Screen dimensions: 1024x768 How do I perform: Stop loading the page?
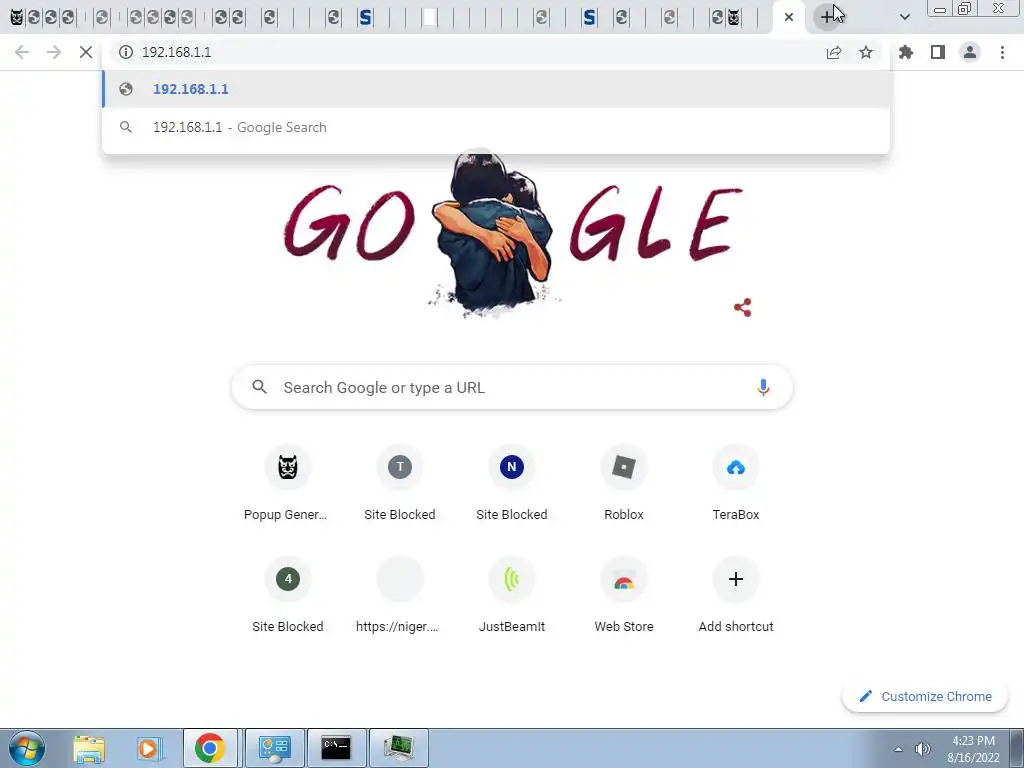point(86,52)
